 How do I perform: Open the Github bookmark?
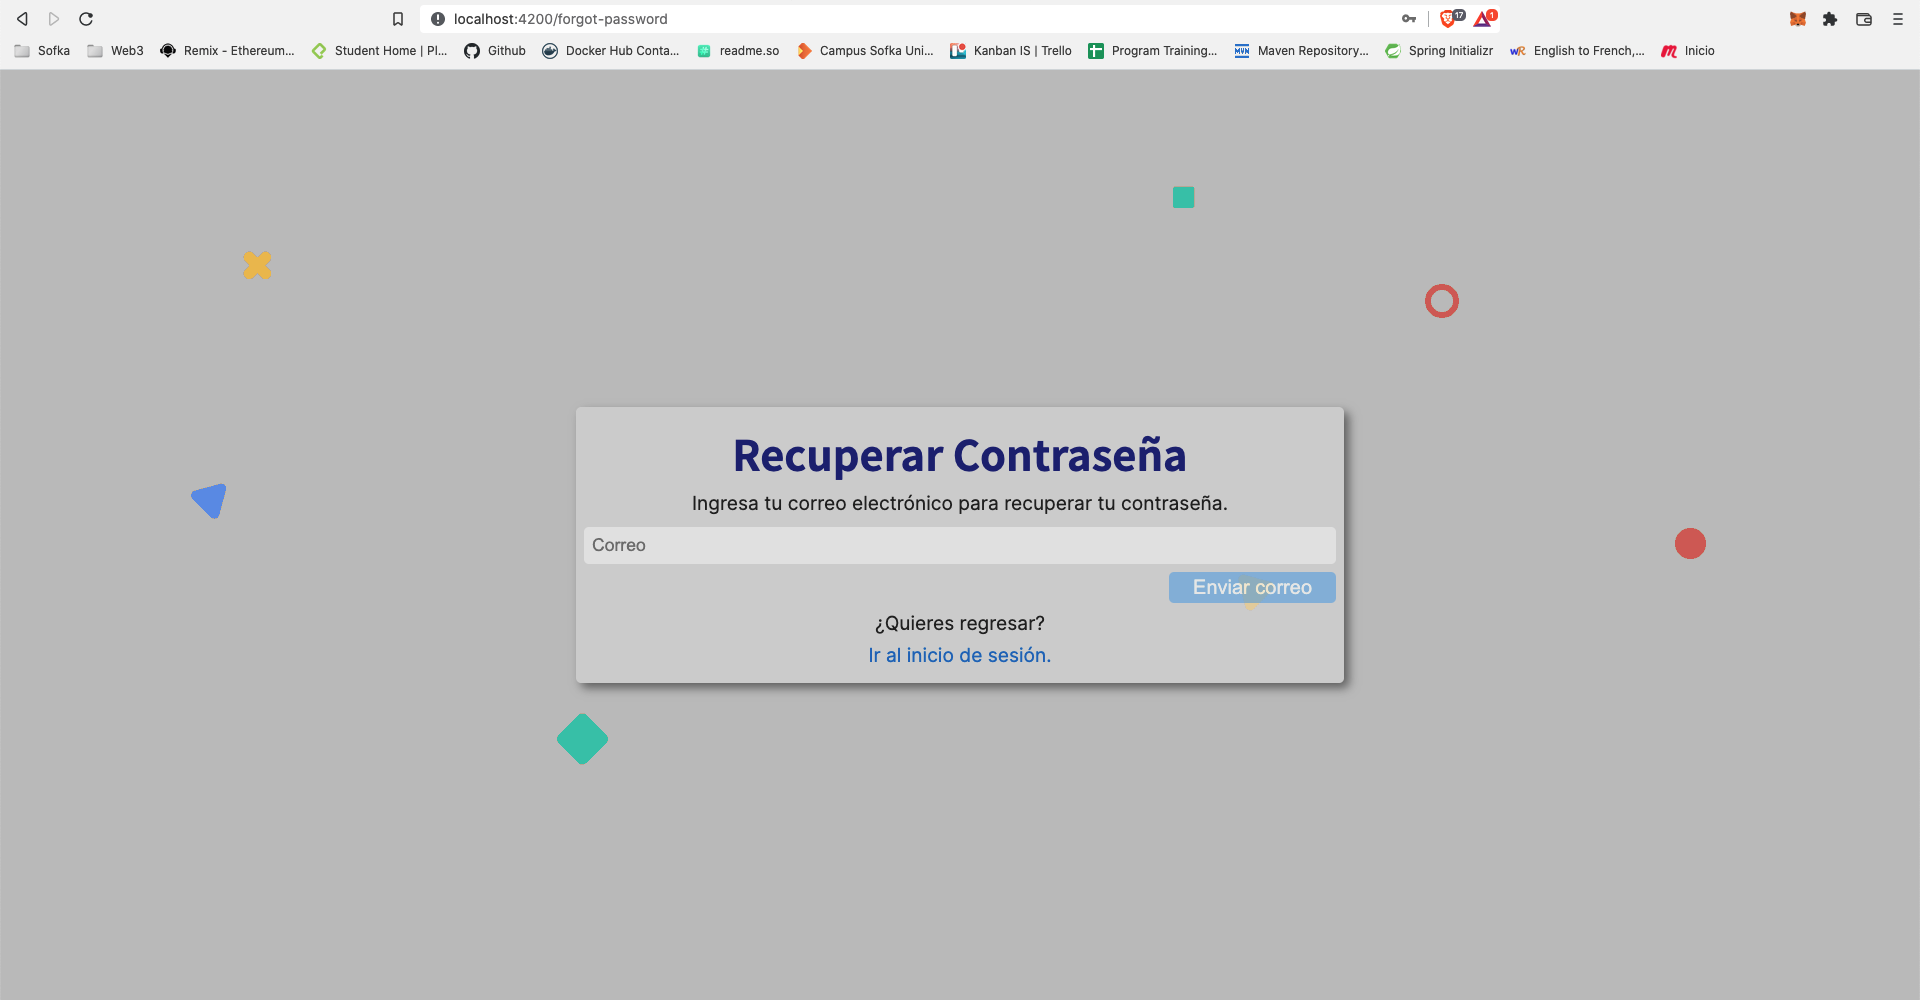(494, 50)
